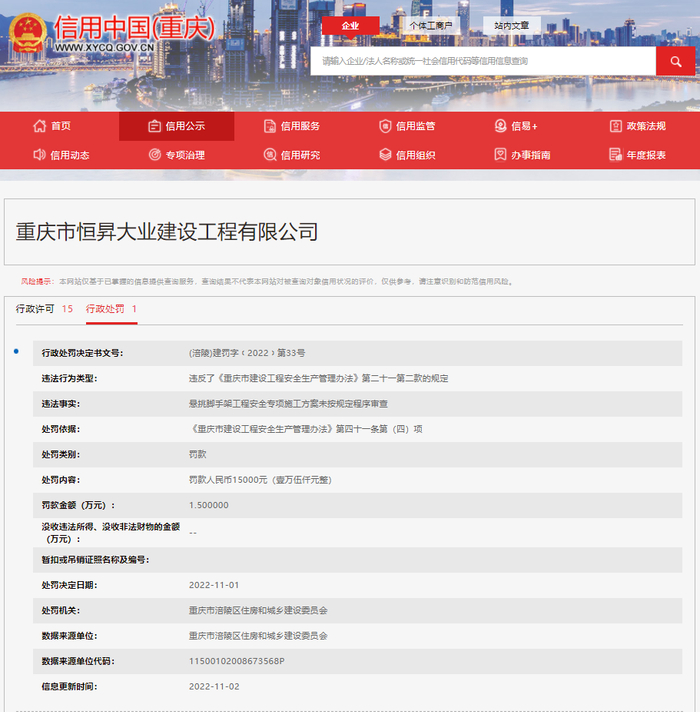
Task: Open the 政策法规 navigation item
Action: point(646,126)
